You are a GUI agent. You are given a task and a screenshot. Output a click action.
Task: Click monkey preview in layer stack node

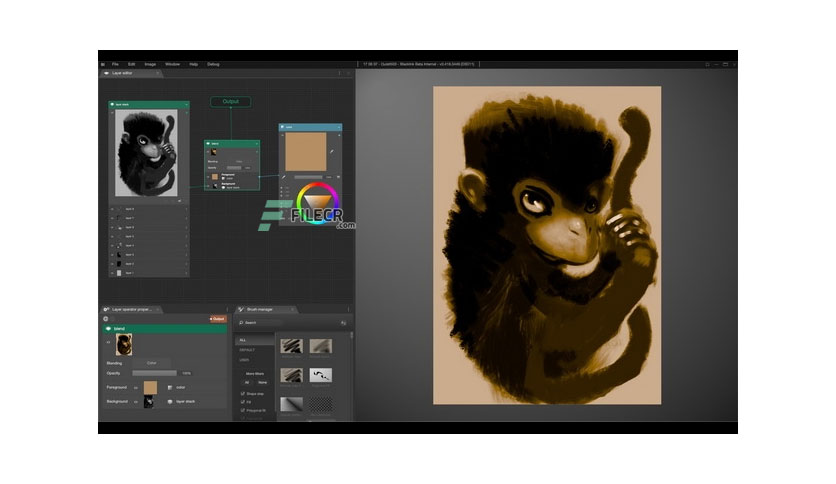click(x=147, y=153)
